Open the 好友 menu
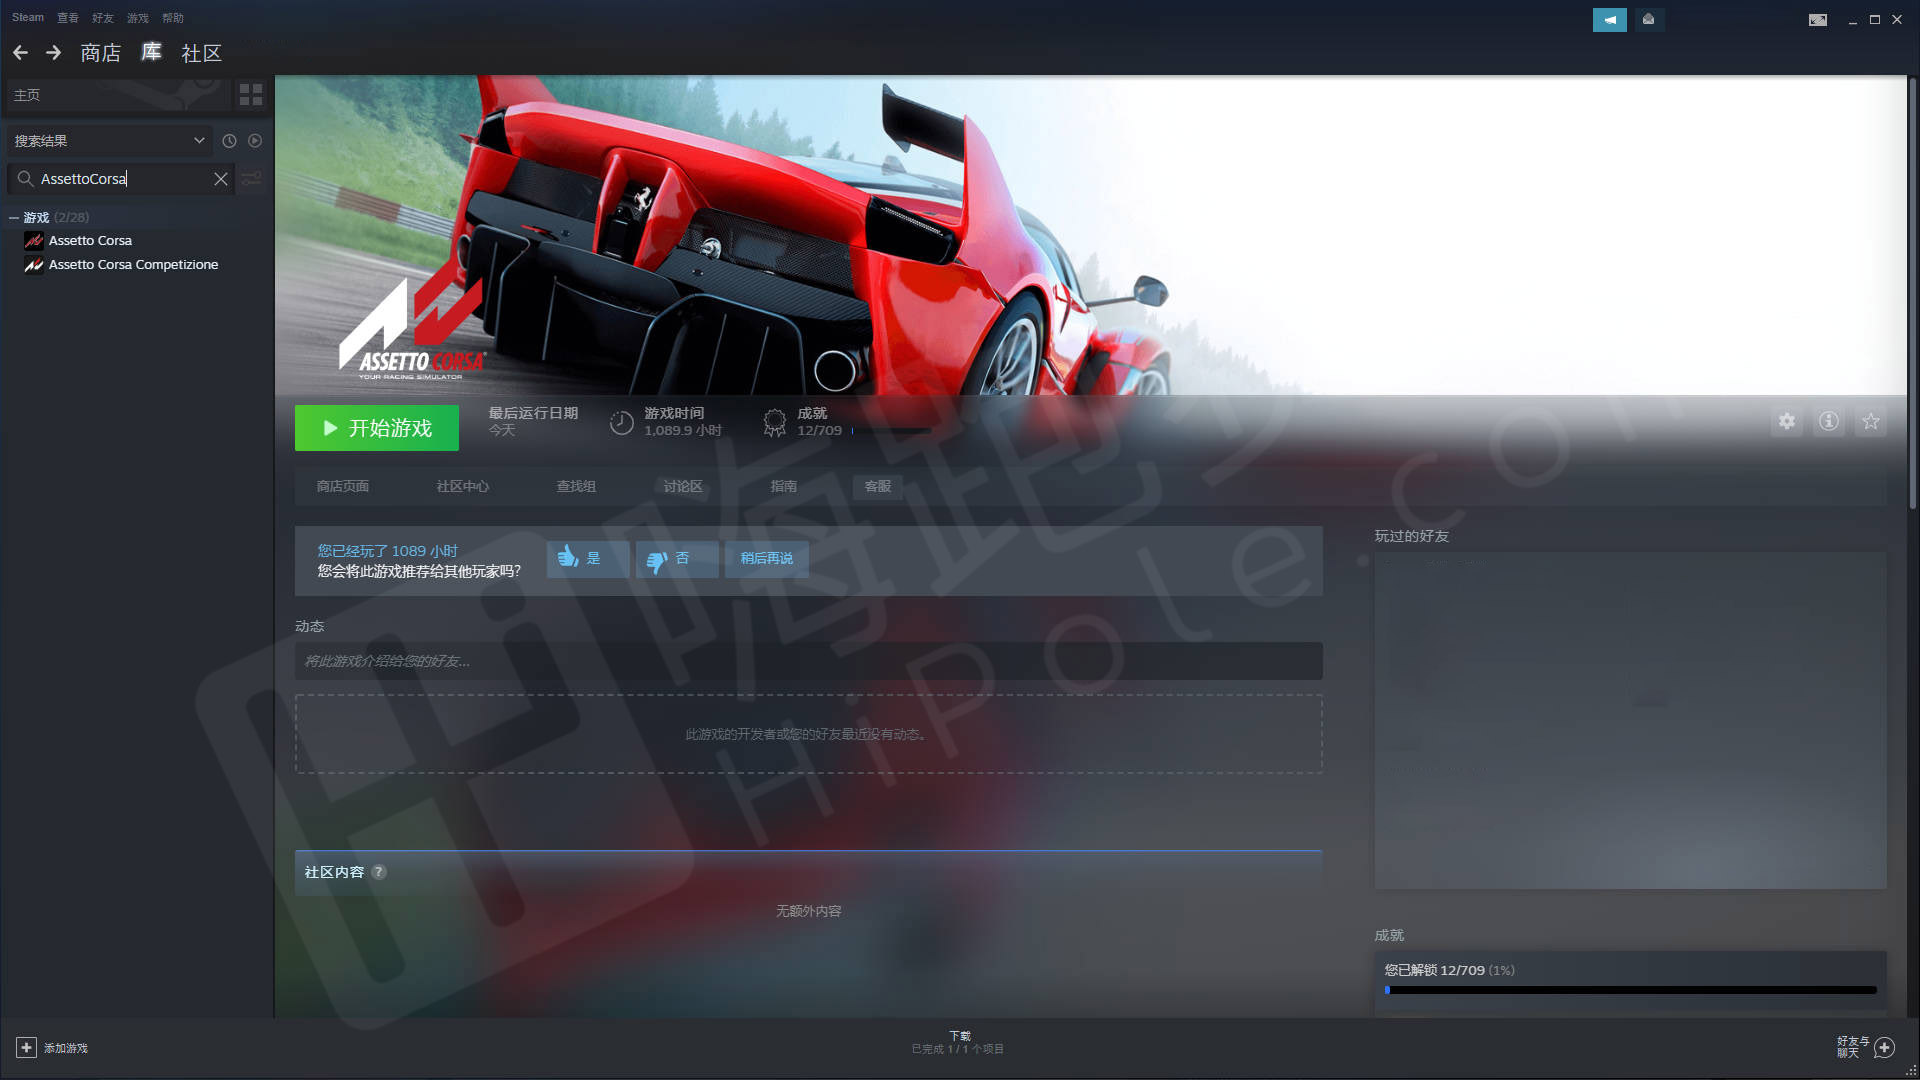The image size is (1920, 1080). coord(103,18)
